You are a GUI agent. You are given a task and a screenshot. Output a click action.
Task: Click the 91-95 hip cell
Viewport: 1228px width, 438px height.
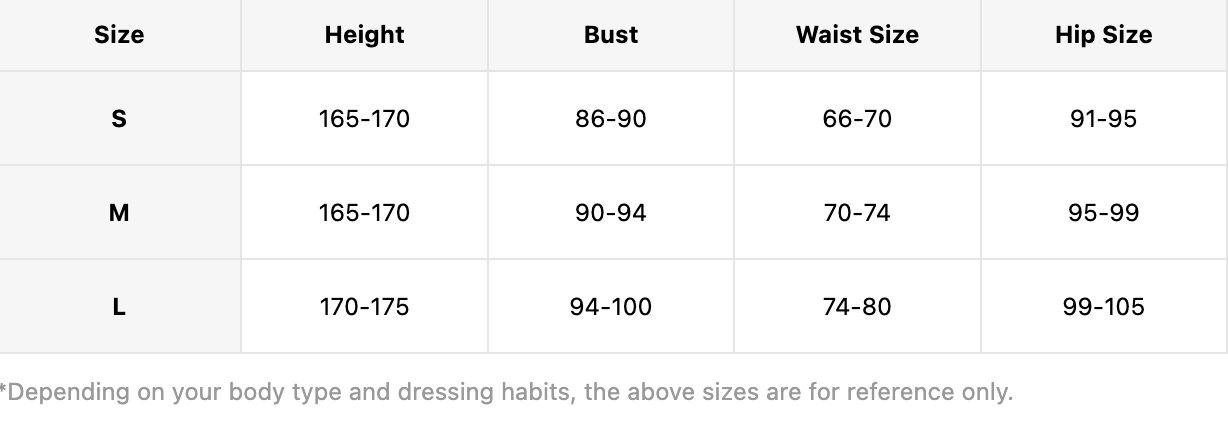(1104, 119)
